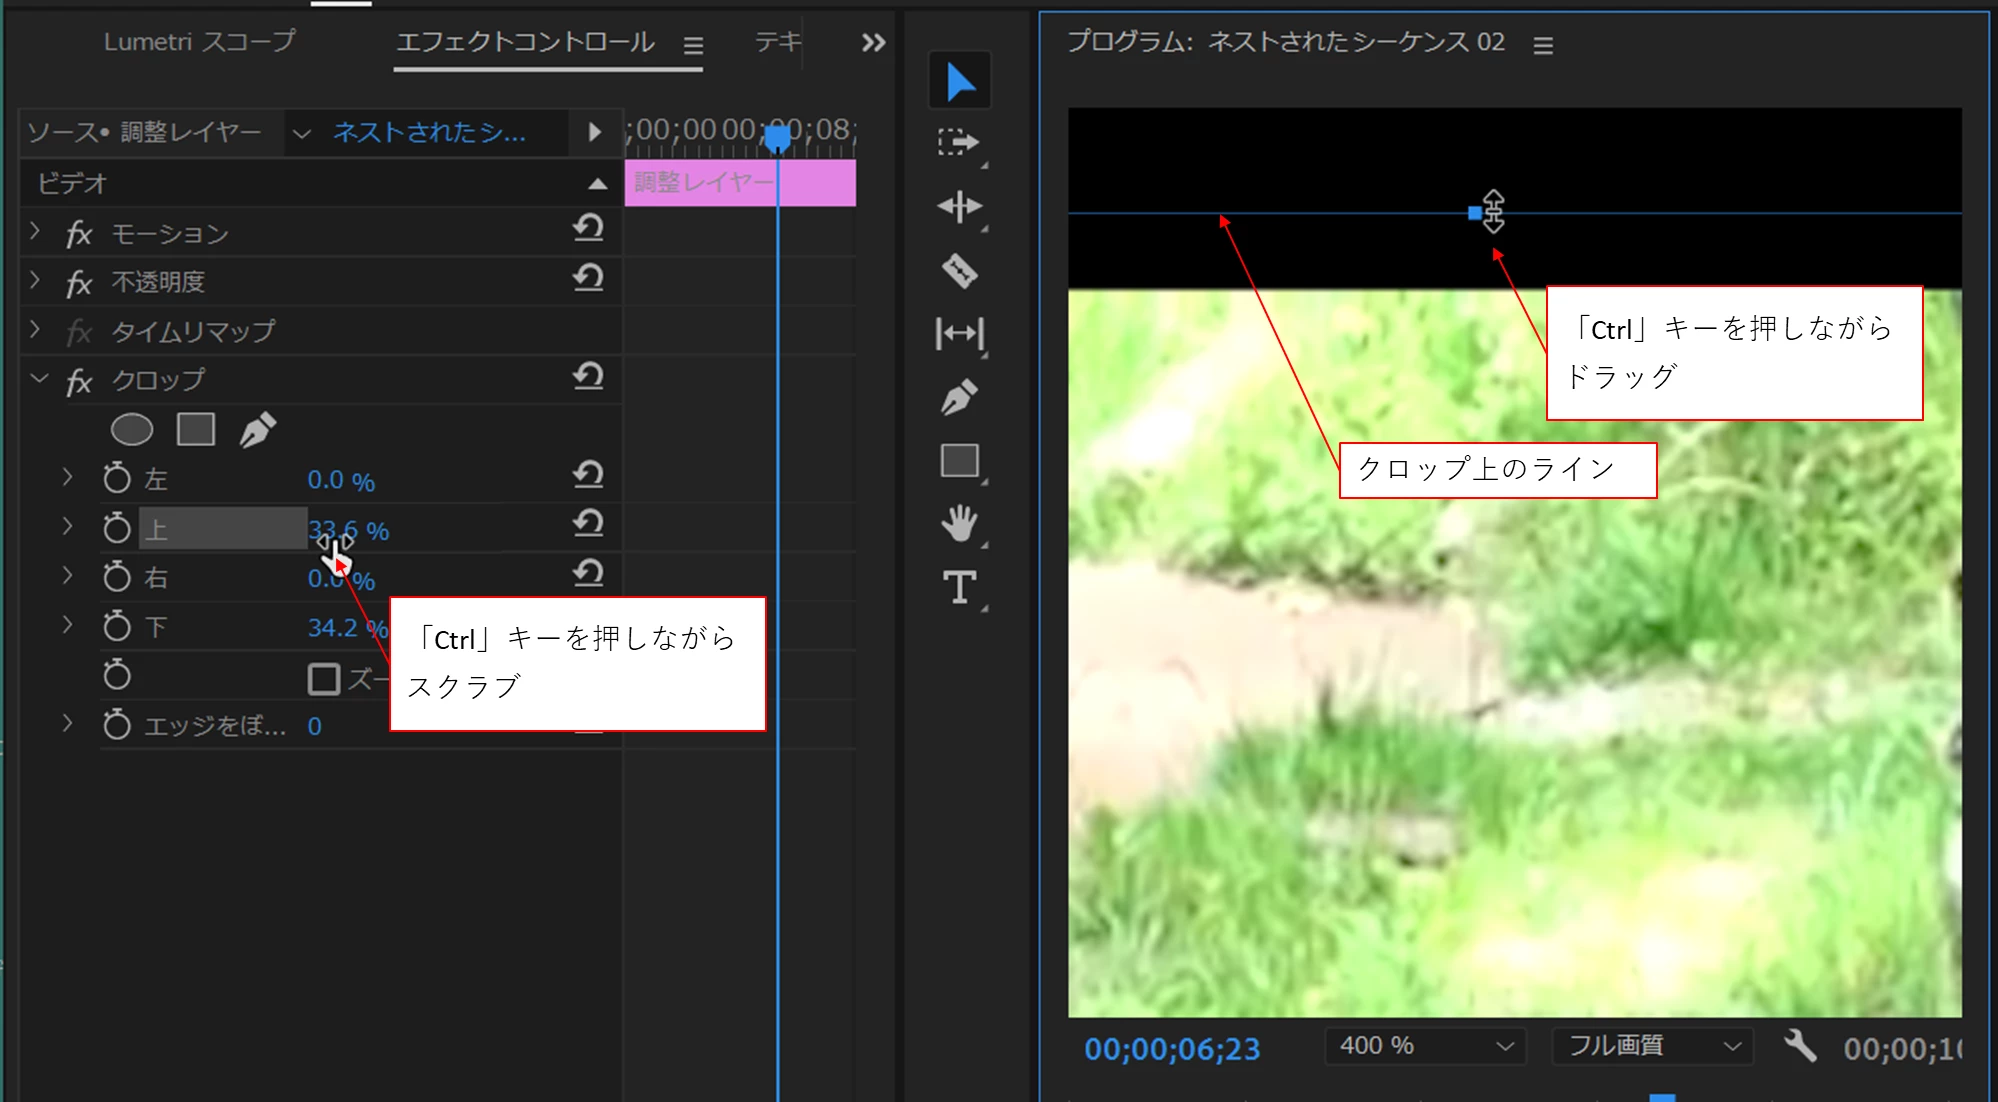Select the Track Select Forward tool
1998x1102 pixels.
(x=959, y=143)
